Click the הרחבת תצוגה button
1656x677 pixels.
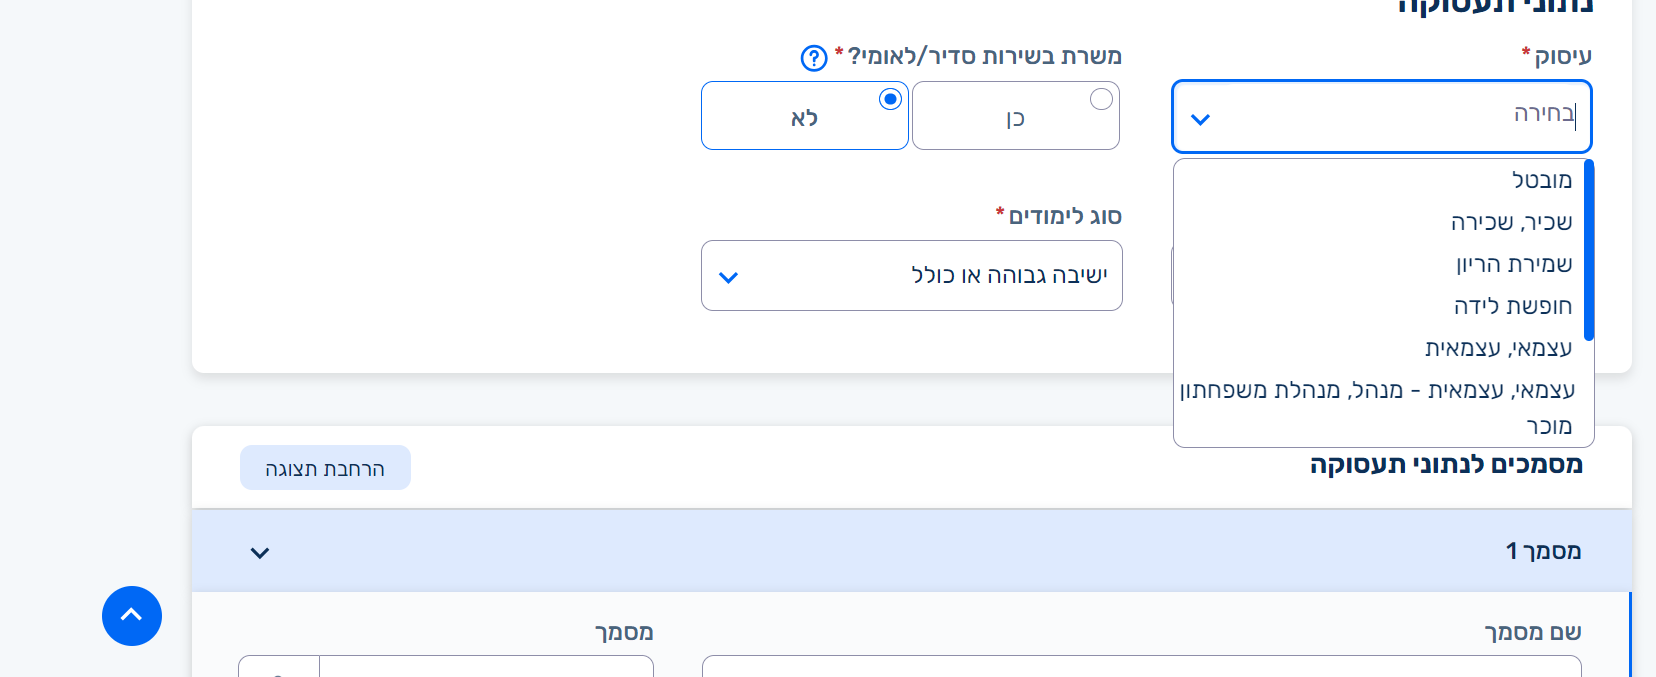325,467
